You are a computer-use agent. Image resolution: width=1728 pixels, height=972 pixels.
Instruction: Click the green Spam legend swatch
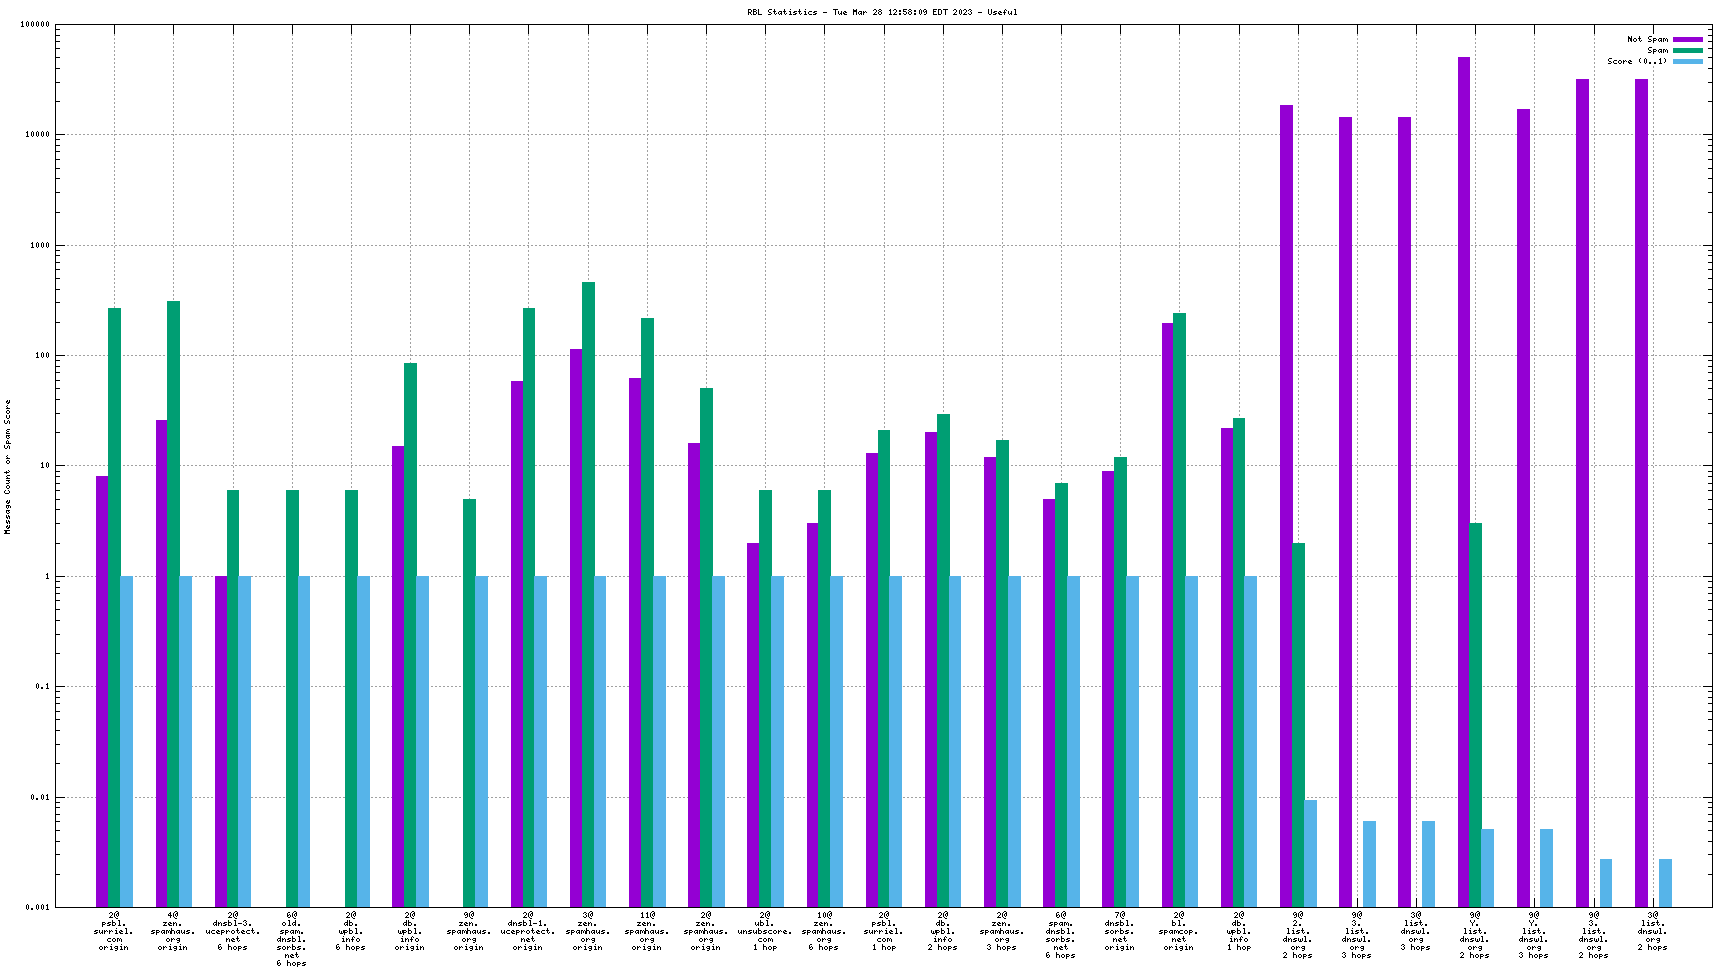pyautogui.click(x=1688, y=50)
